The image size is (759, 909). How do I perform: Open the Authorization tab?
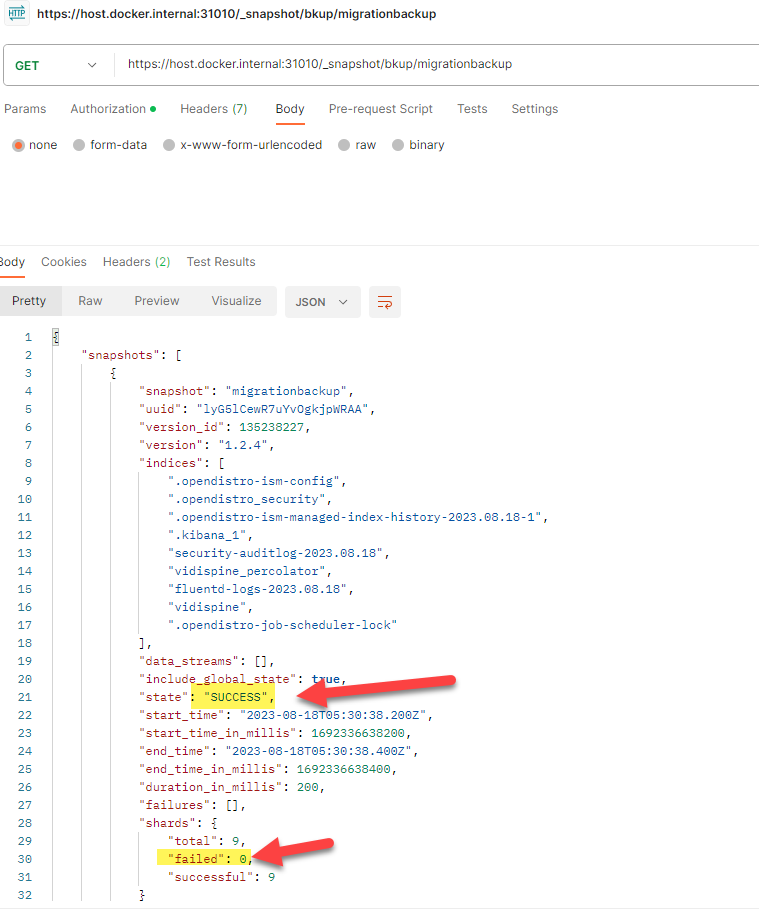[112, 109]
